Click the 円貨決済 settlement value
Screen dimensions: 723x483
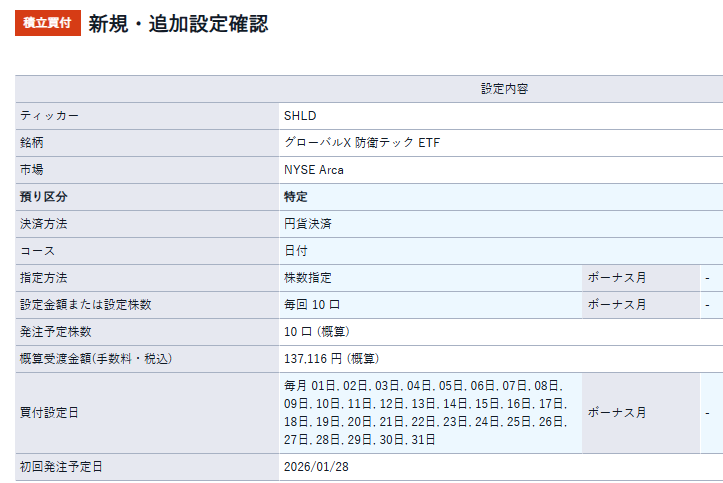coord(308,224)
